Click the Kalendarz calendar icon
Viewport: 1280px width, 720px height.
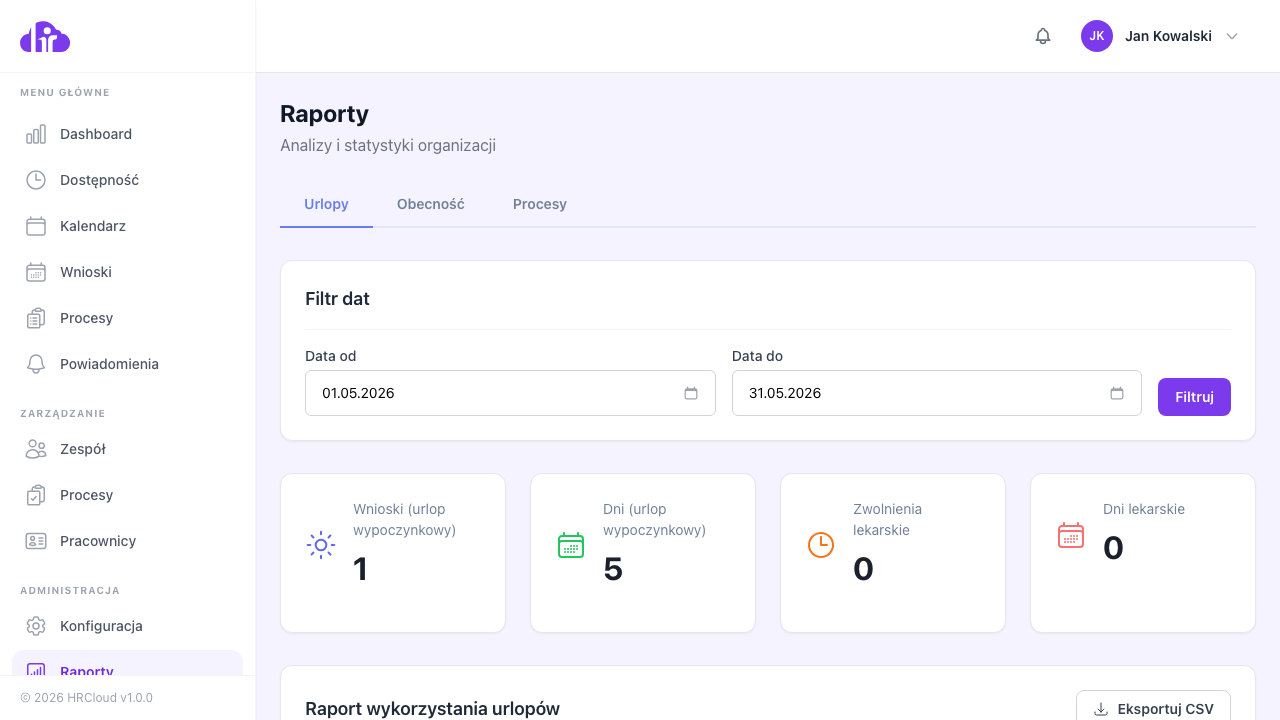(x=36, y=226)
